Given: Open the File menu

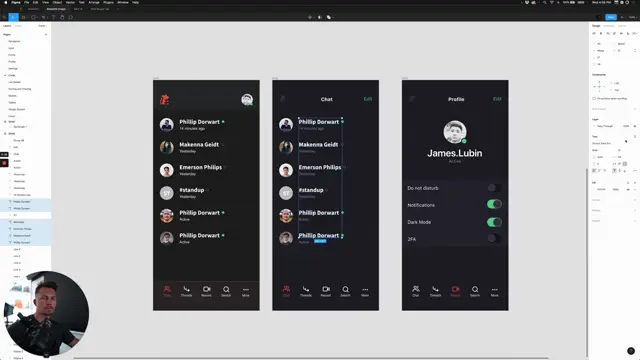Looking at the screenshot, I should point(27,2).
